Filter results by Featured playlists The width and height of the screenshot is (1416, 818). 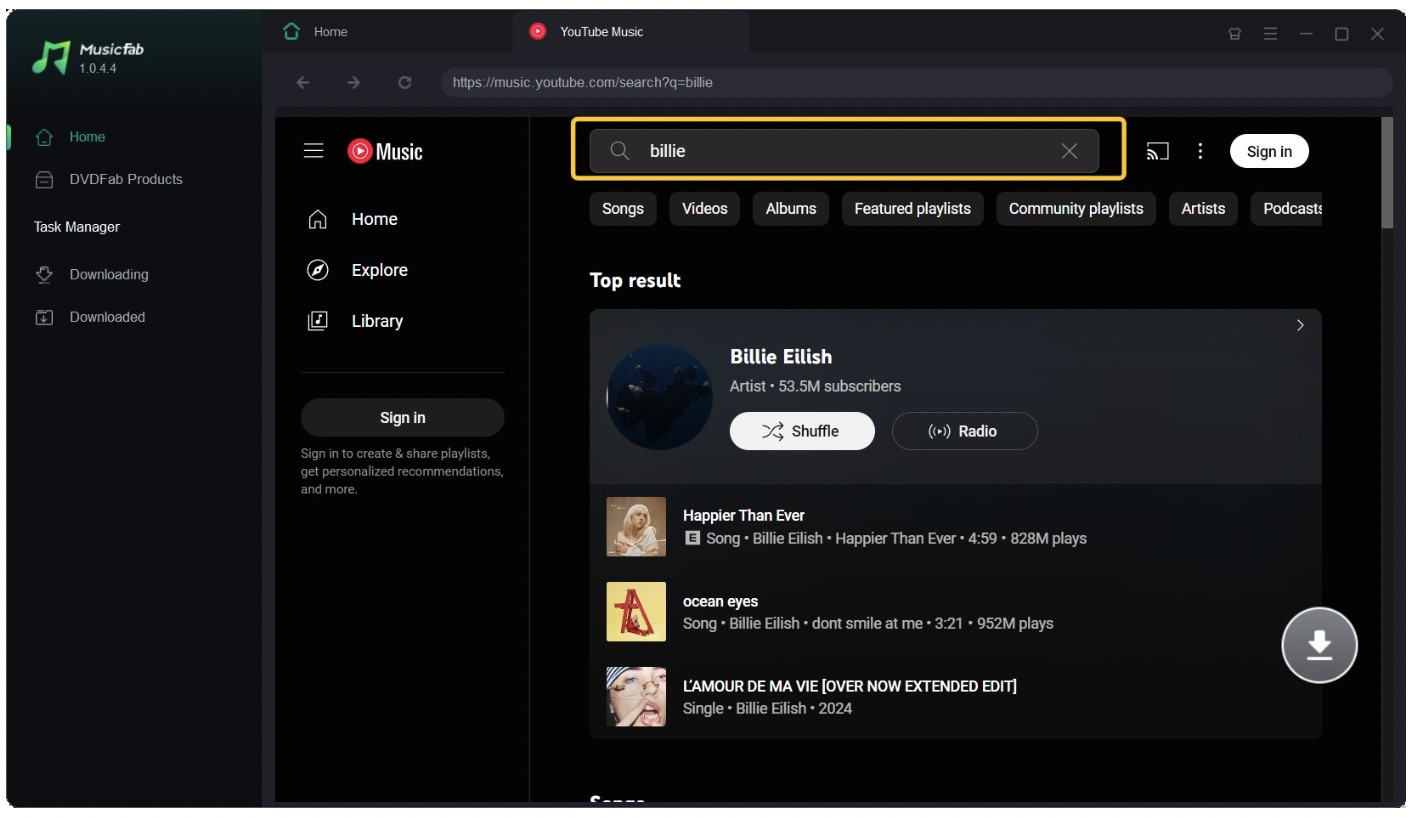click(x=912, y=208)
